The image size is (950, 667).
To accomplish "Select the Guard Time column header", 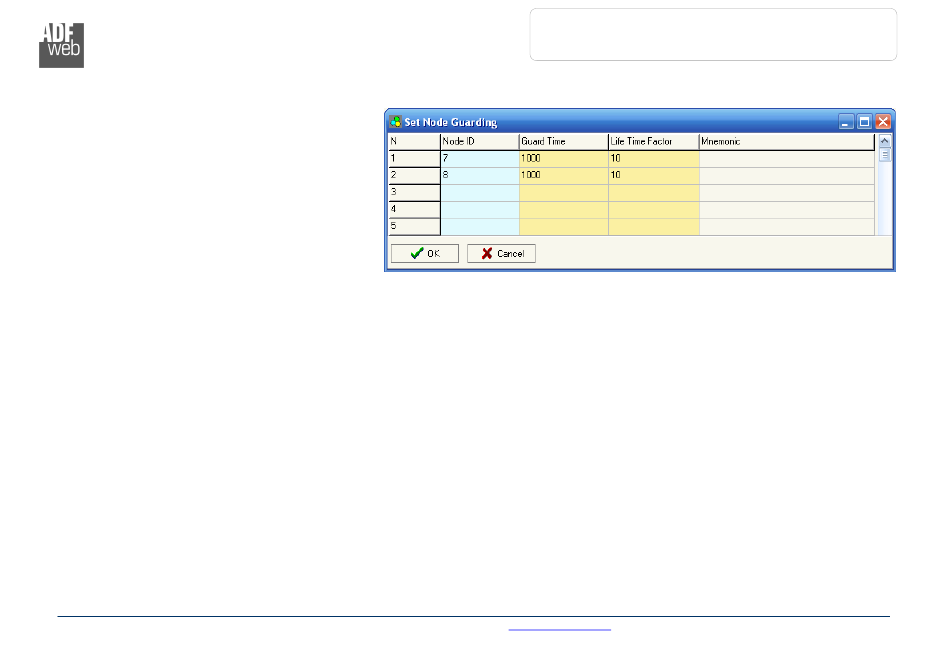I will point(563,142).
